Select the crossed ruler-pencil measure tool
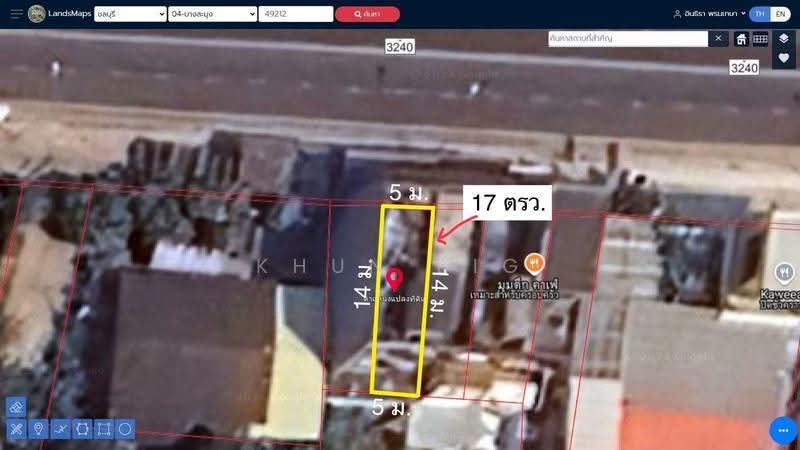Image resolution: width=800 pixels, height=450 pixels. pyautogui.click(x=16, y=429)
